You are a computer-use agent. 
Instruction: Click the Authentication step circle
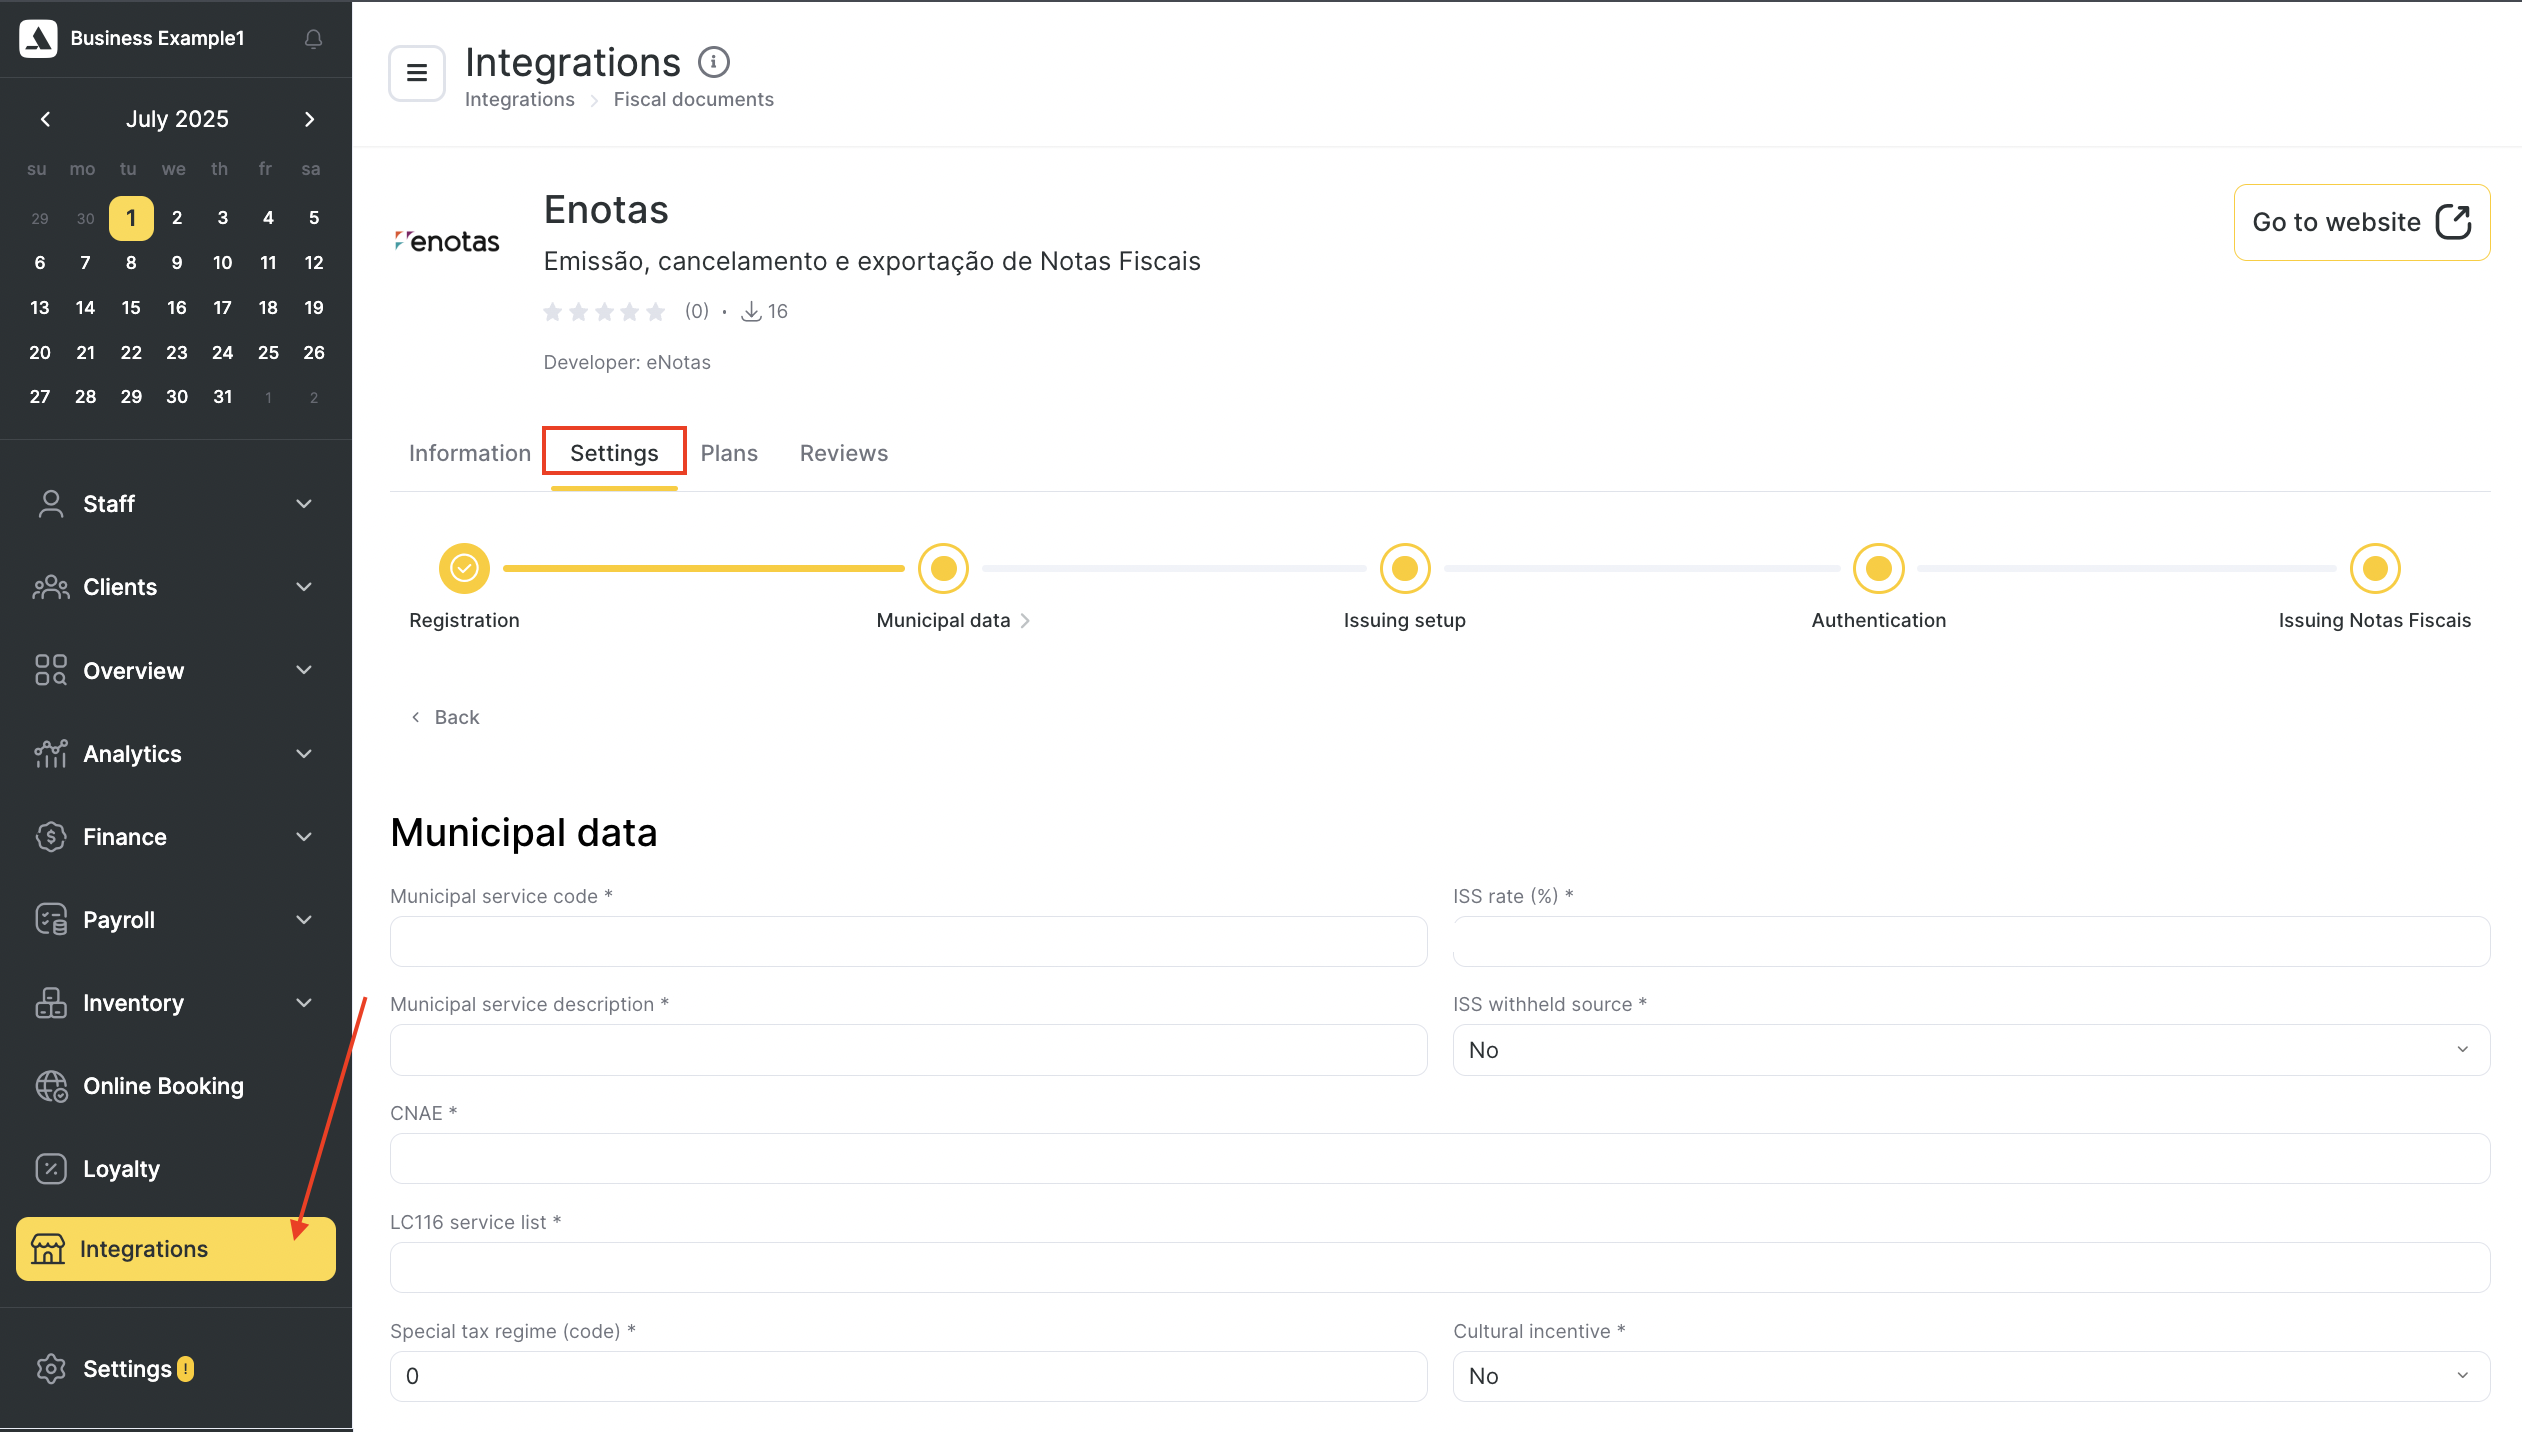tap(1879, 568)
